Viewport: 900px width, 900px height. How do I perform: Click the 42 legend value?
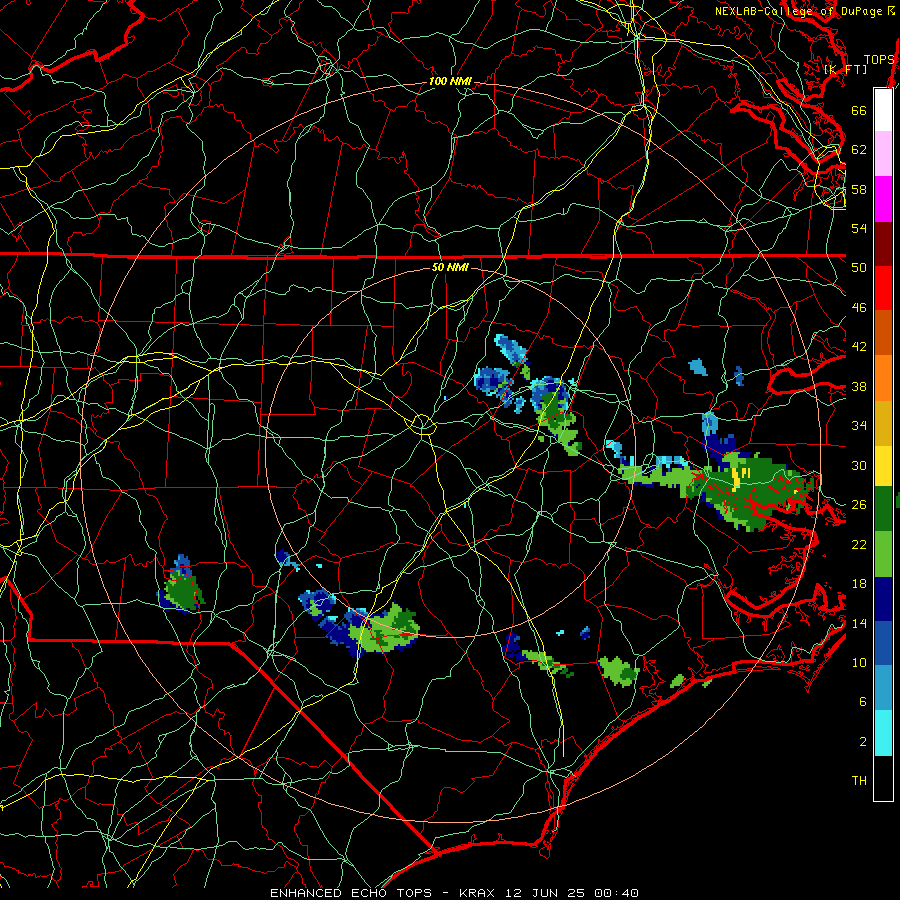click(859, 346)
